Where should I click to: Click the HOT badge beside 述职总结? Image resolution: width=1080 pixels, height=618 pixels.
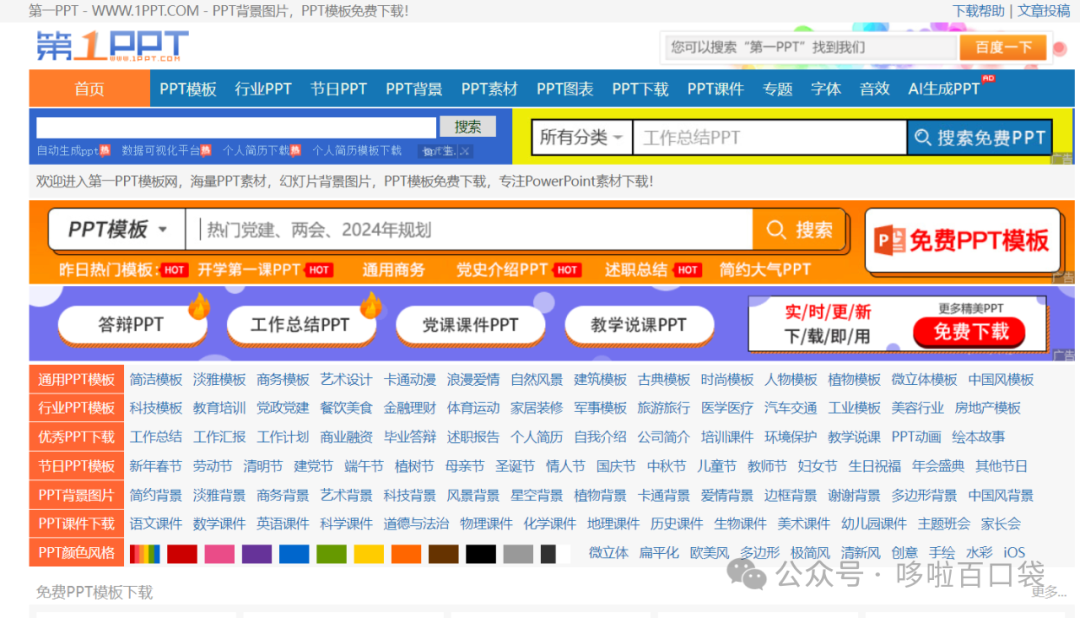click(687, 269)
